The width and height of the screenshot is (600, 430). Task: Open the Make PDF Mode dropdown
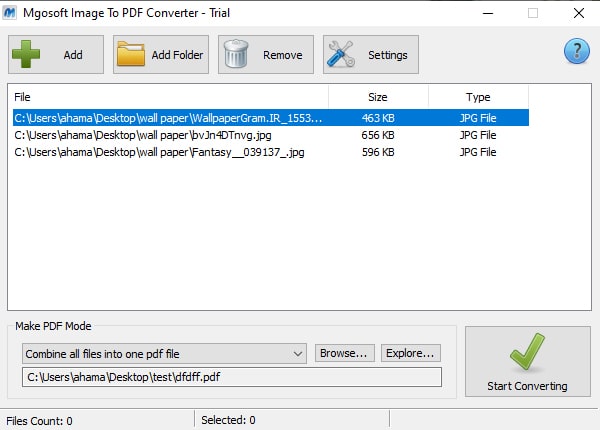(x=165, y=353)
